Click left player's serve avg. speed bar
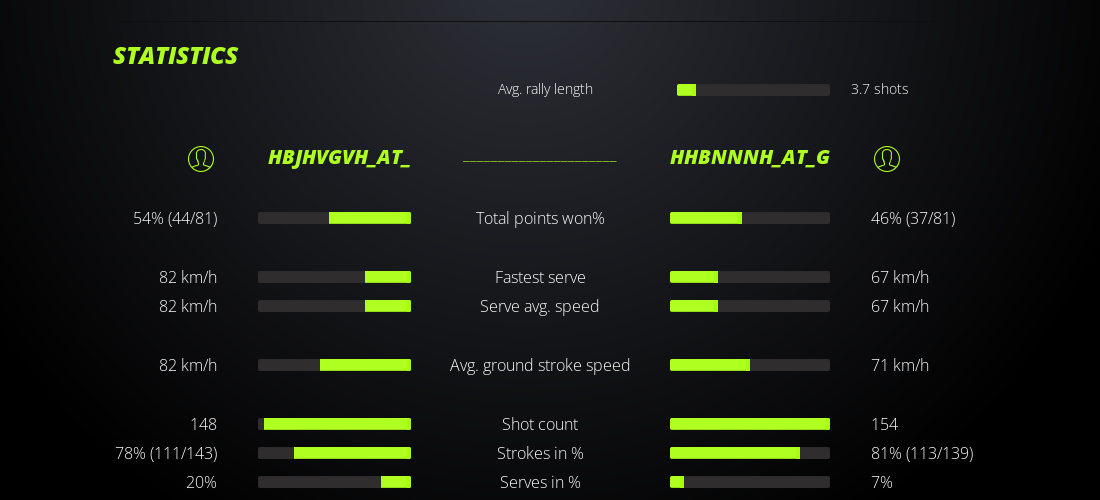Screen dimensions: 1100x500 [334, 306]
